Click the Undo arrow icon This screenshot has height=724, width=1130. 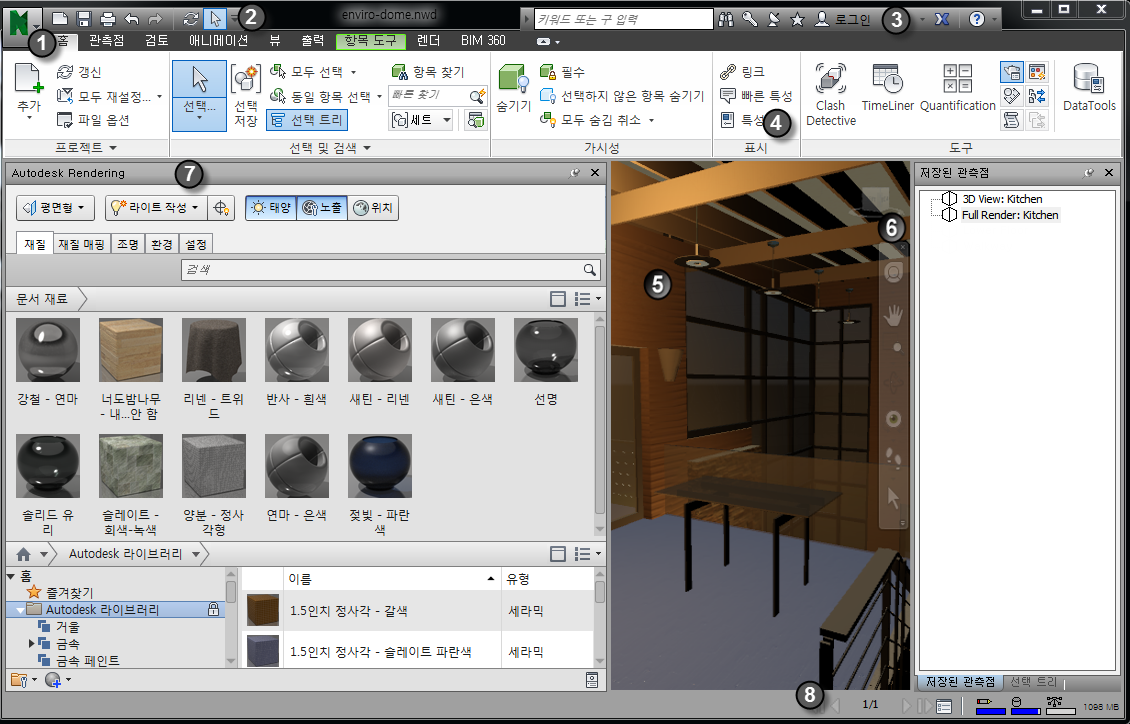tap(130, 19)
